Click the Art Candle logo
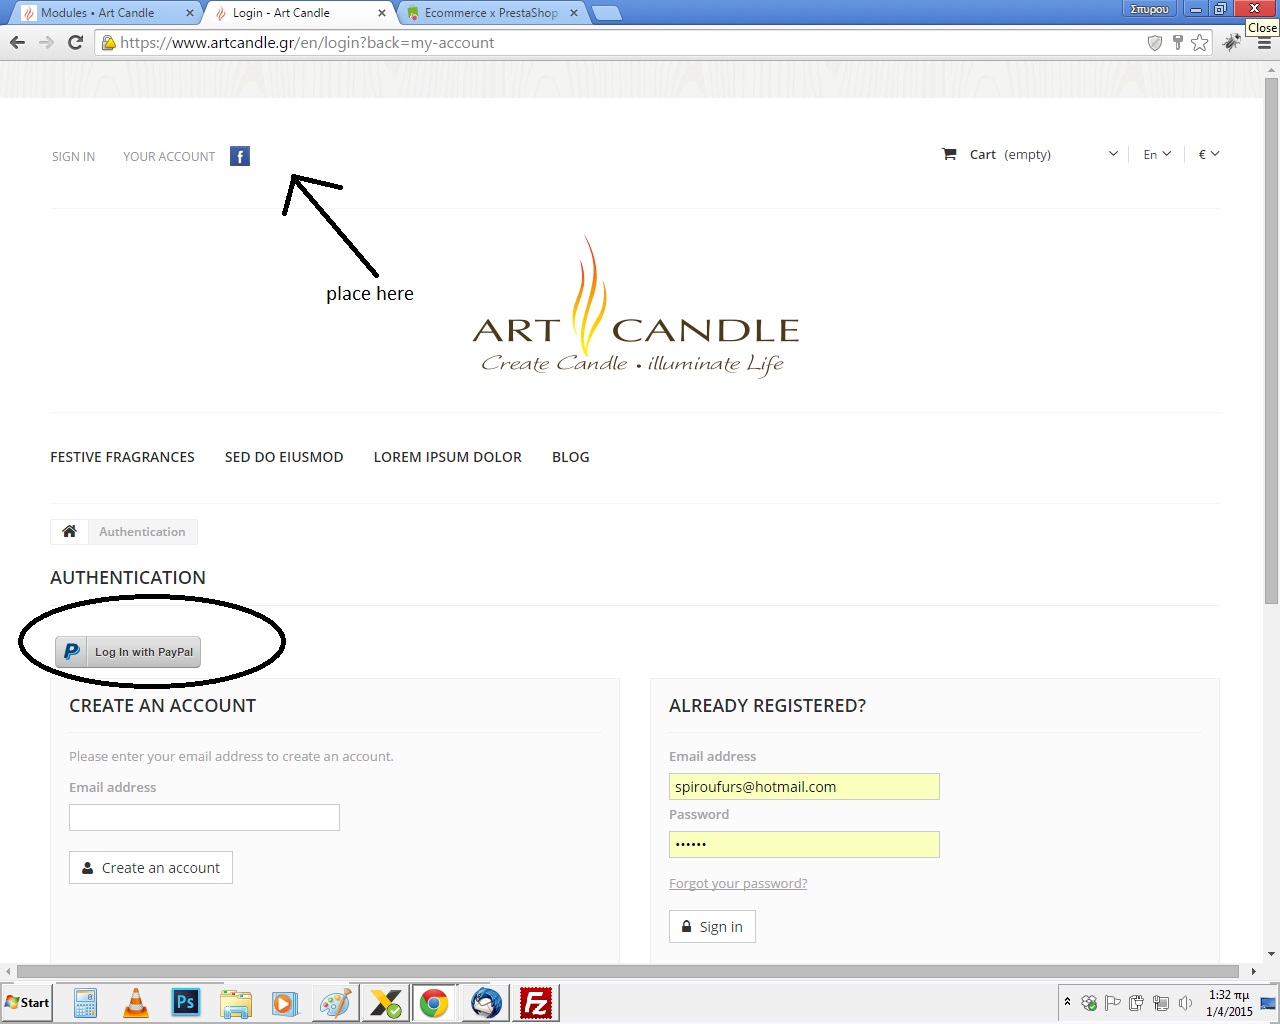1280x1024 pixels. pos(636,307)
